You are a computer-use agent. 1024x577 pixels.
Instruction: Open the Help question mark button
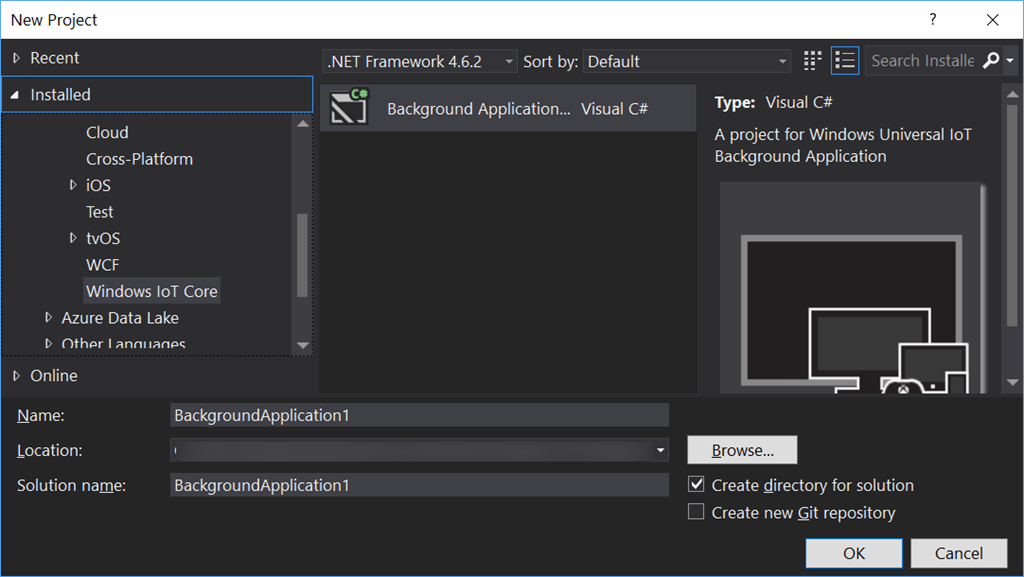(x=933, y=20)
